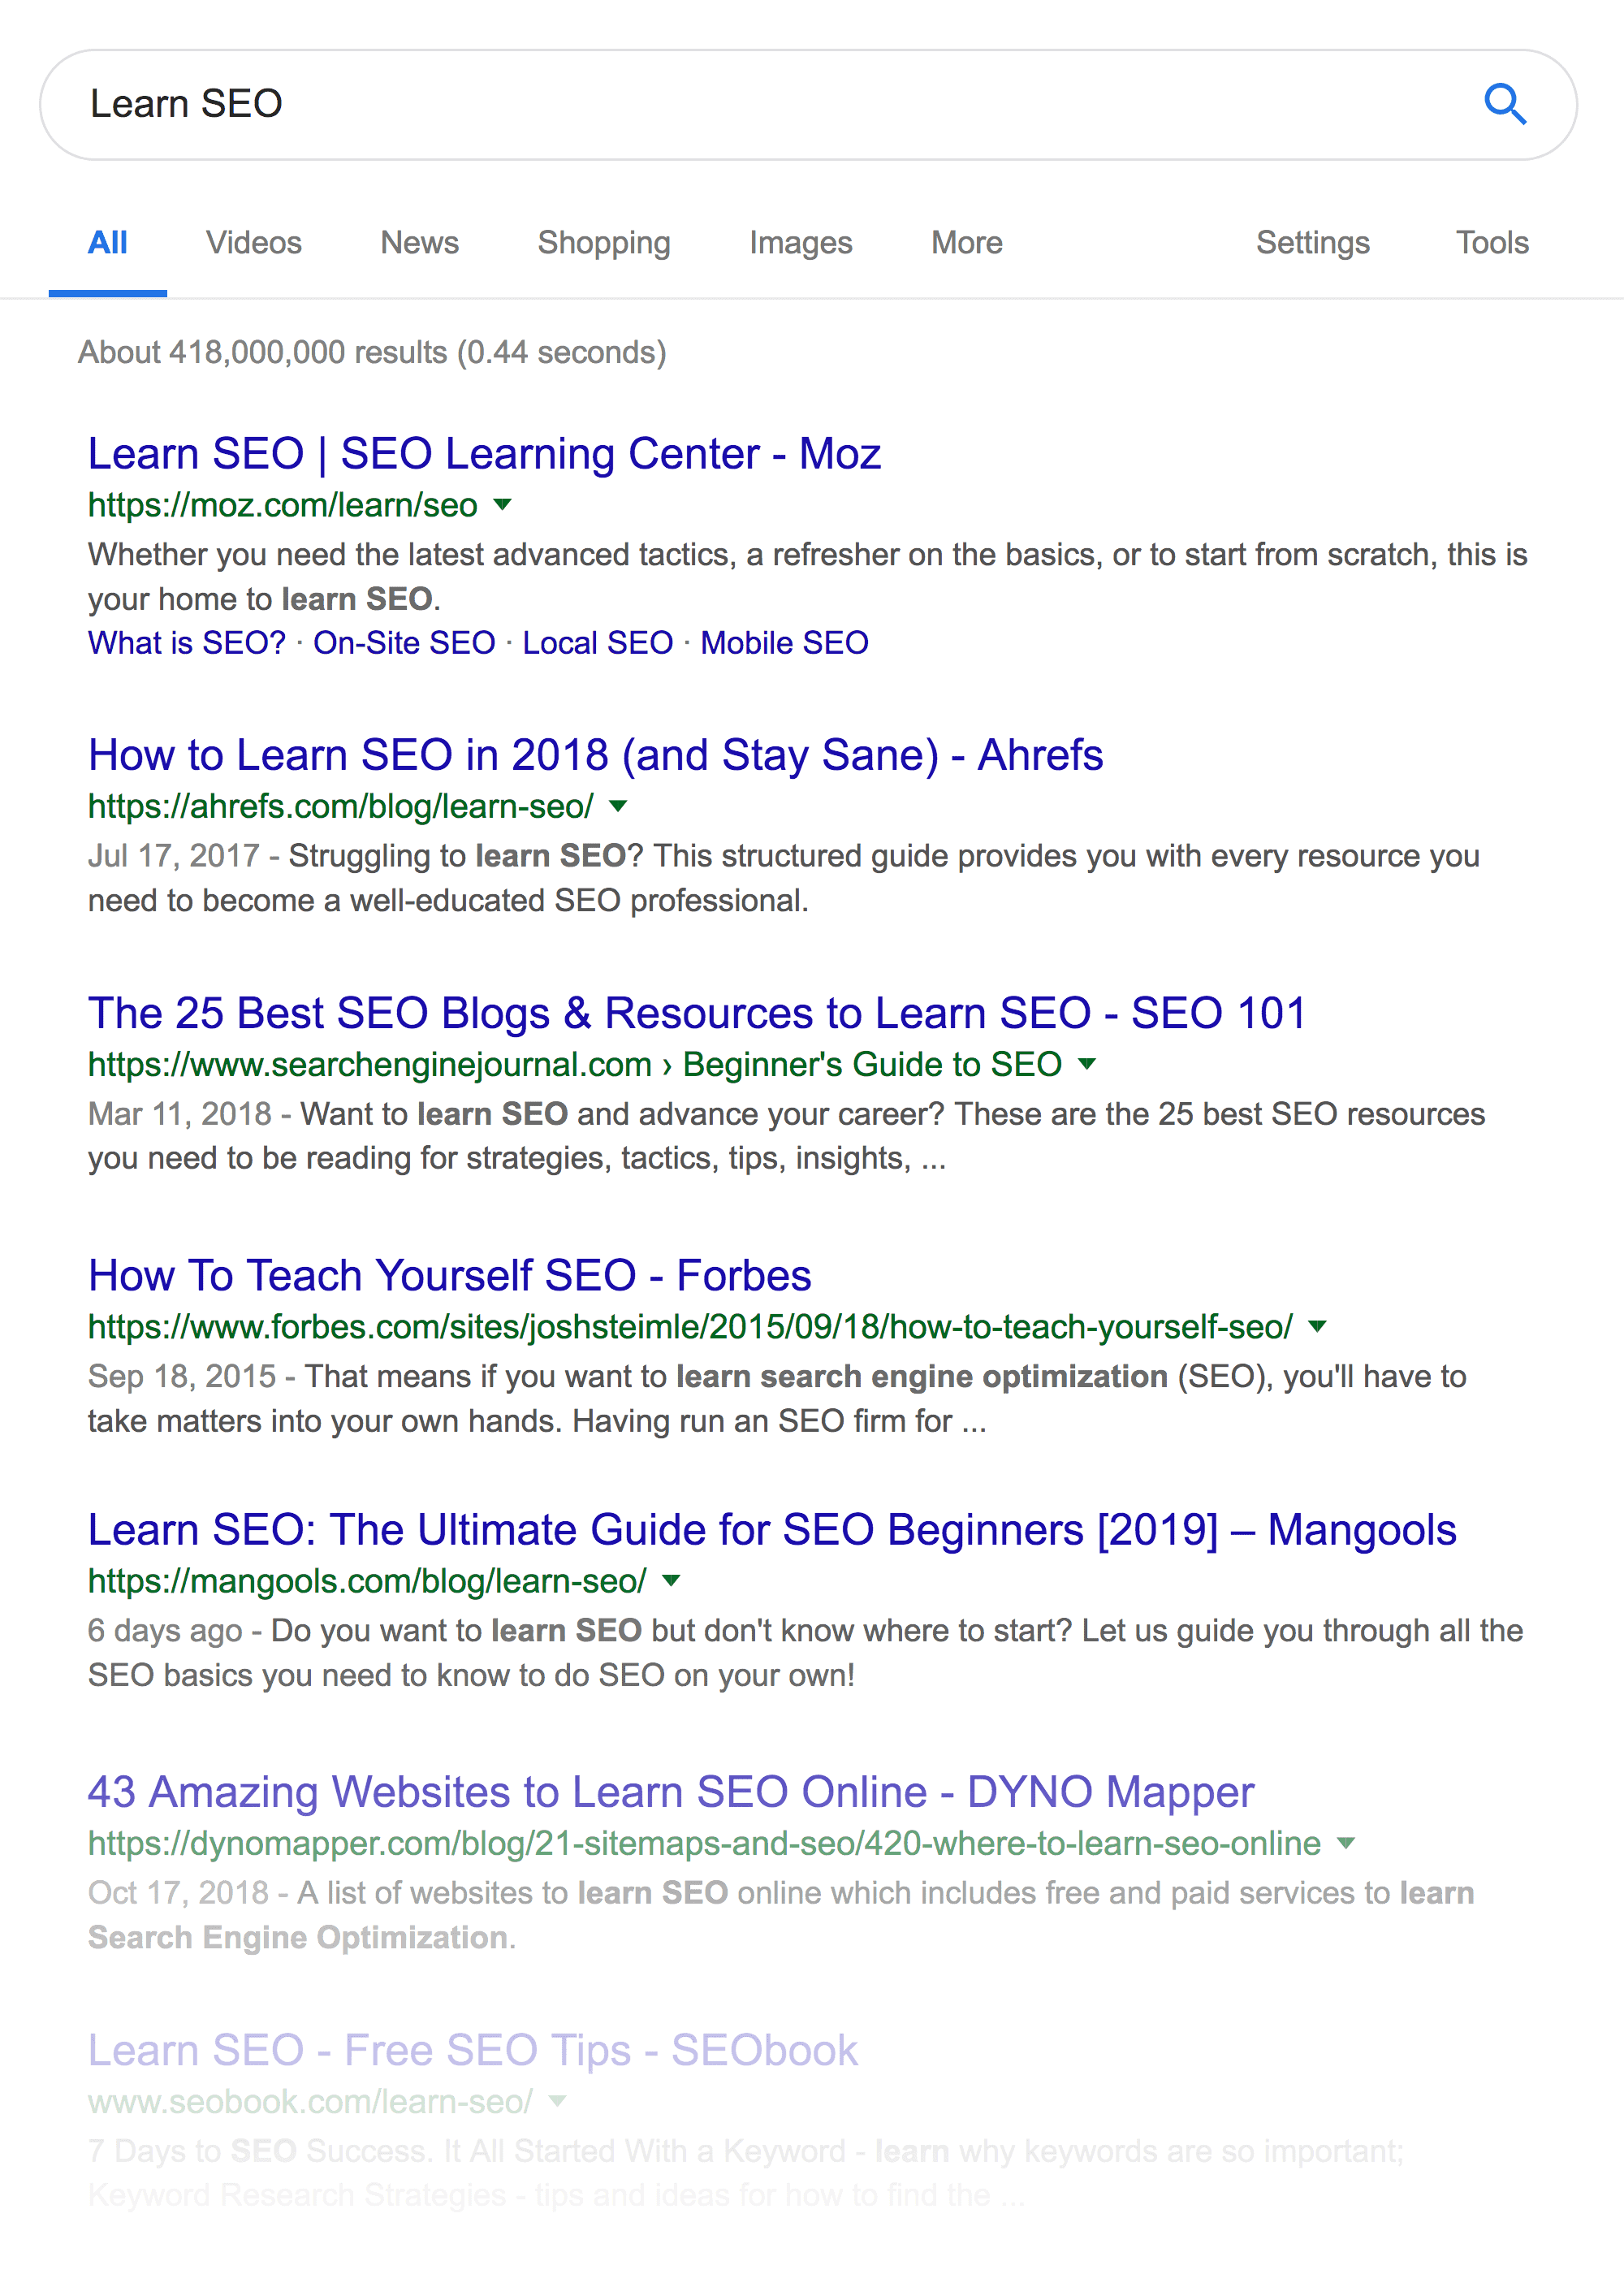The image size is (1624, 2274).
Task: Click the Oct 17, 2018 DYNO Mapper snippet
Action: tap(781, 1915)
